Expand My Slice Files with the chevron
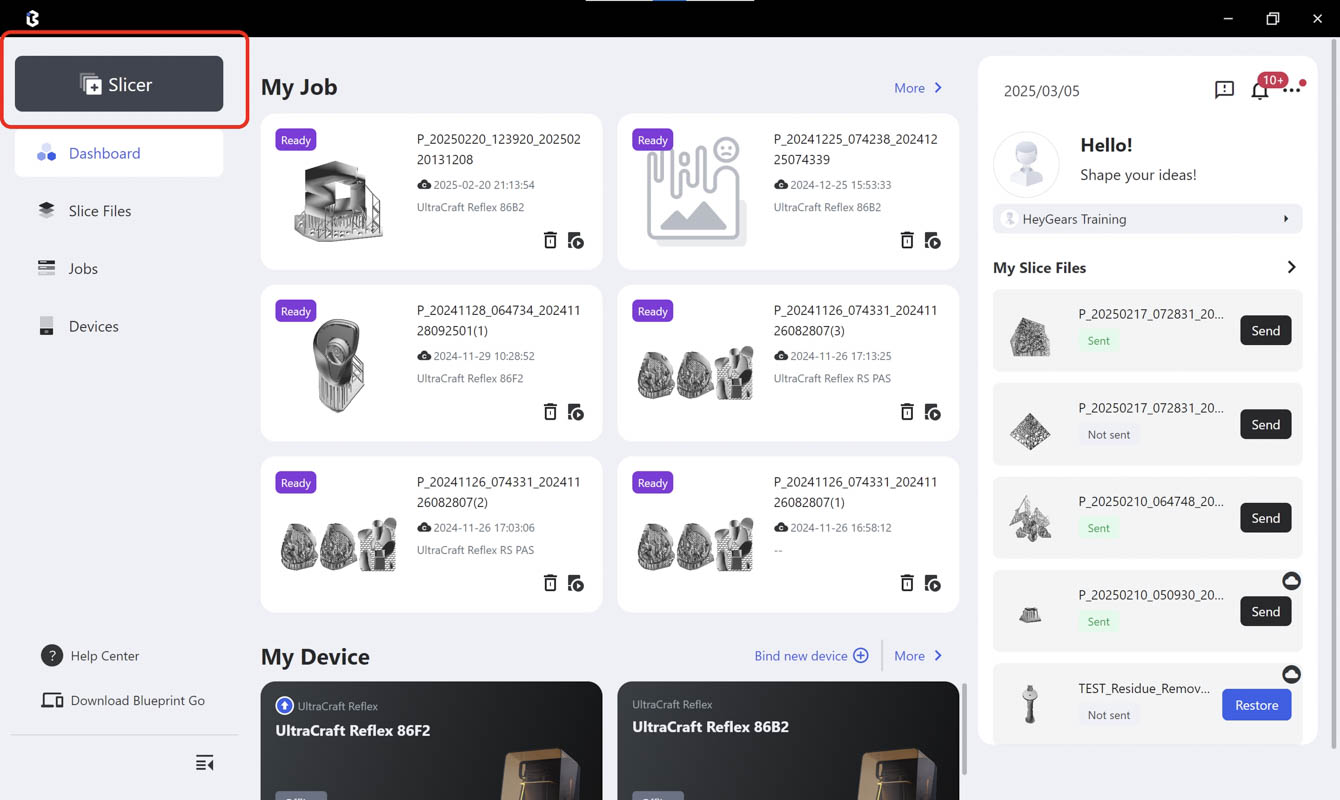Screen dimensions: 1340x800 tap(1291, 267)
